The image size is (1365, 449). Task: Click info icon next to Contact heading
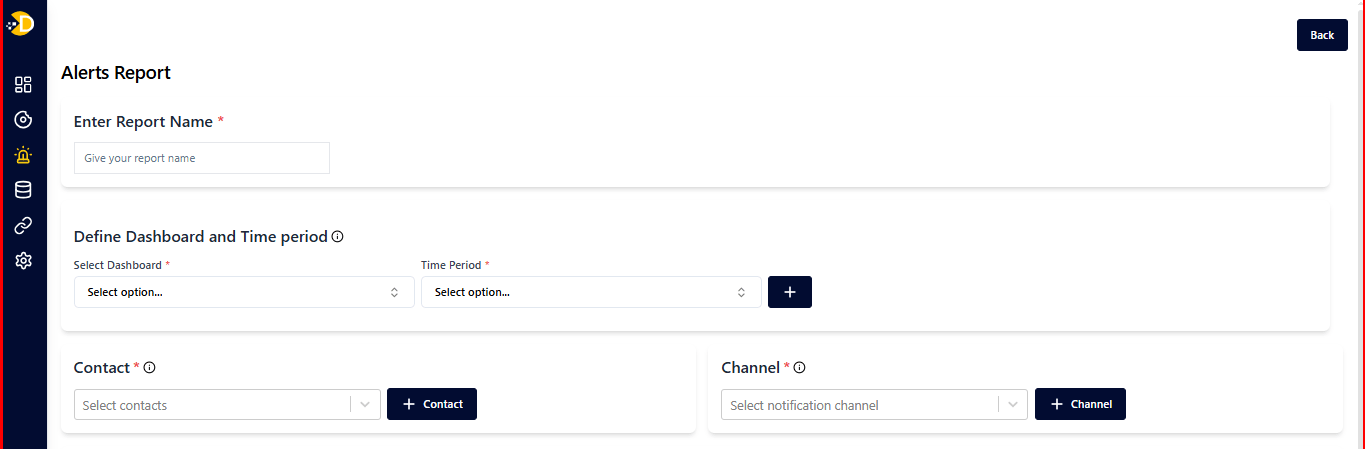150,368
